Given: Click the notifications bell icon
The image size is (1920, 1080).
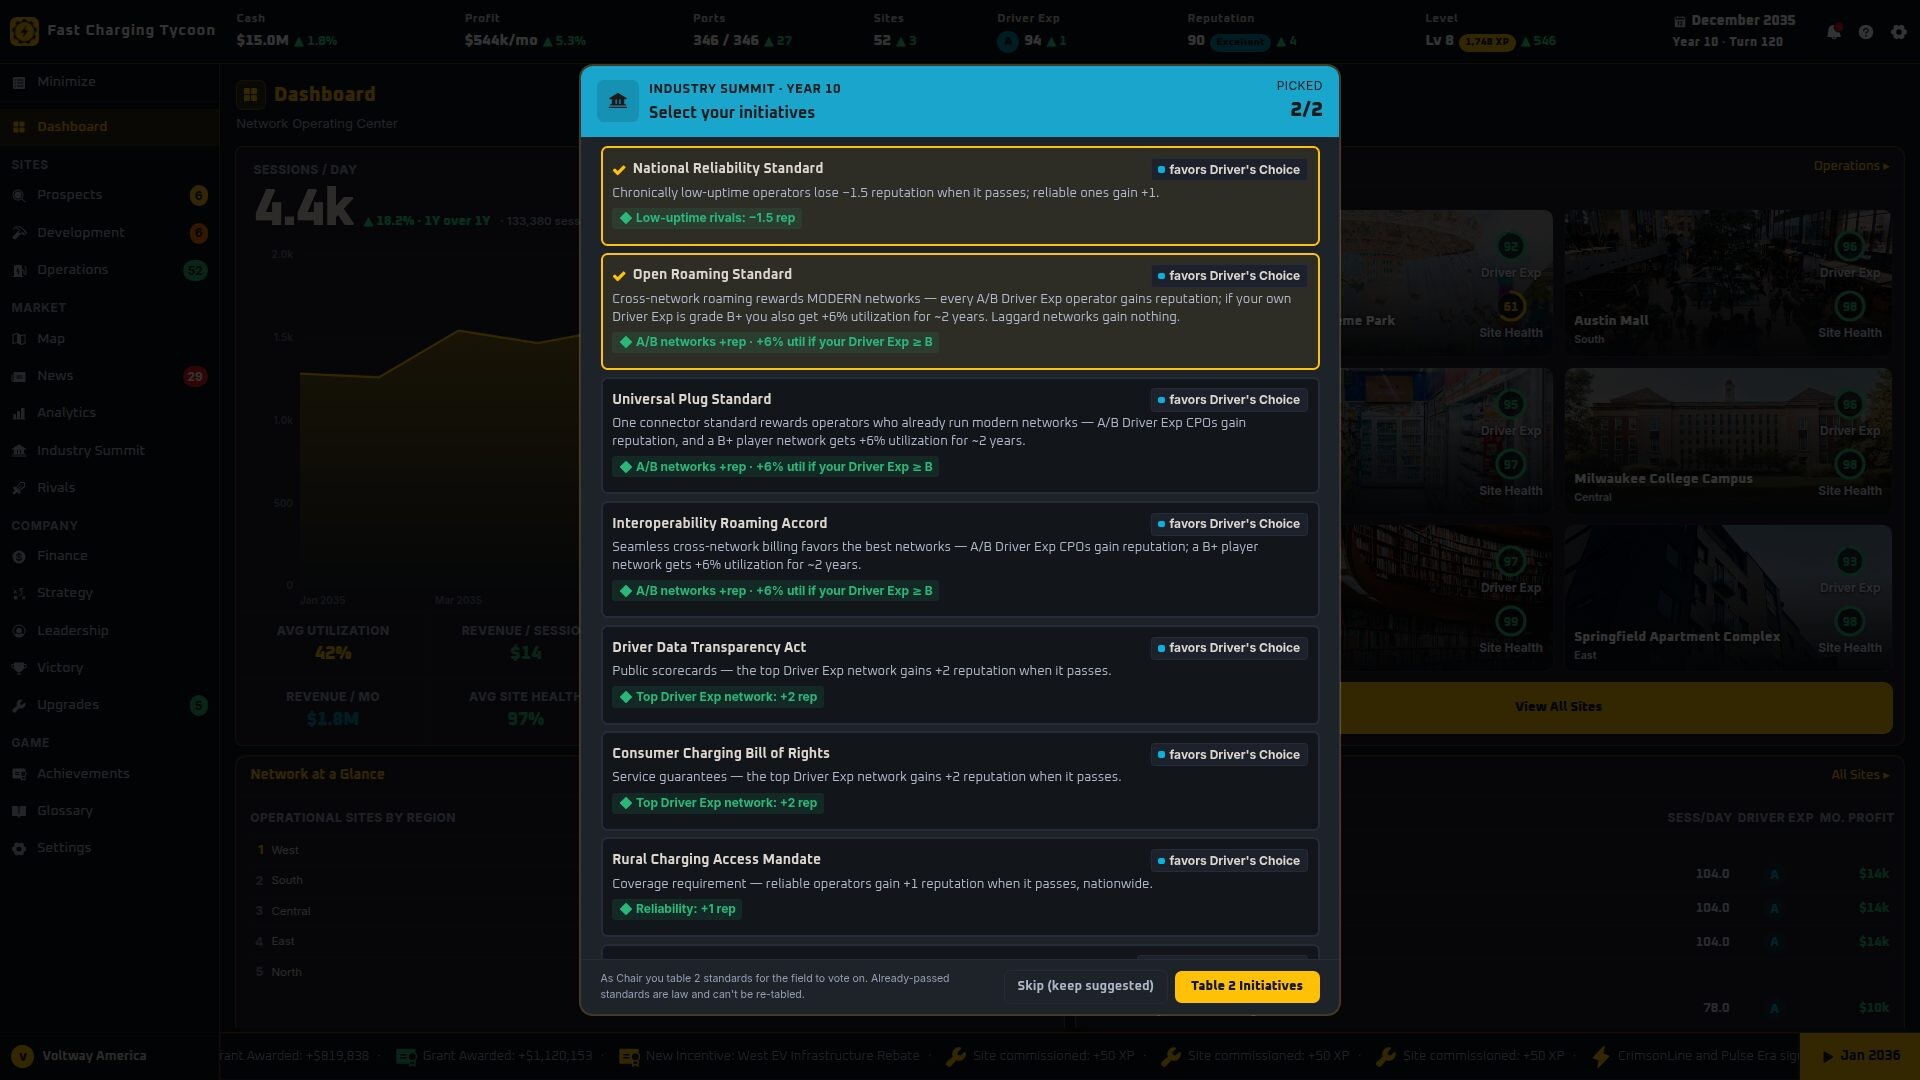Looking at the screenshot, I should coord(1833,32).
